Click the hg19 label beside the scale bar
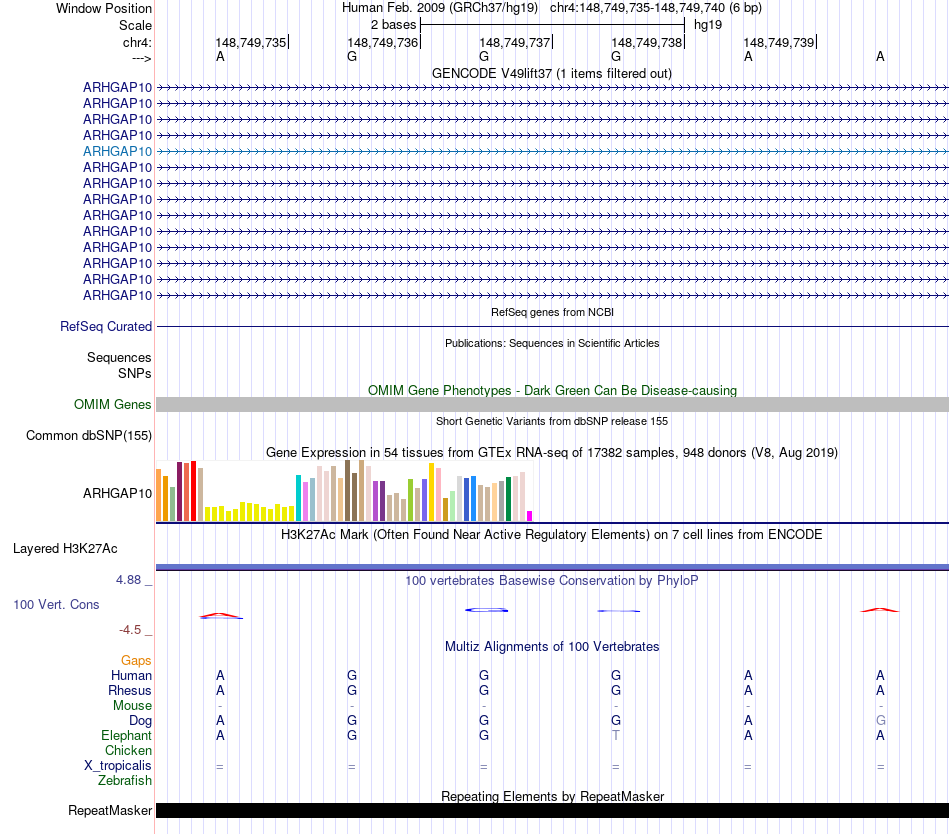The image size is (950, 834). [708, 25]
